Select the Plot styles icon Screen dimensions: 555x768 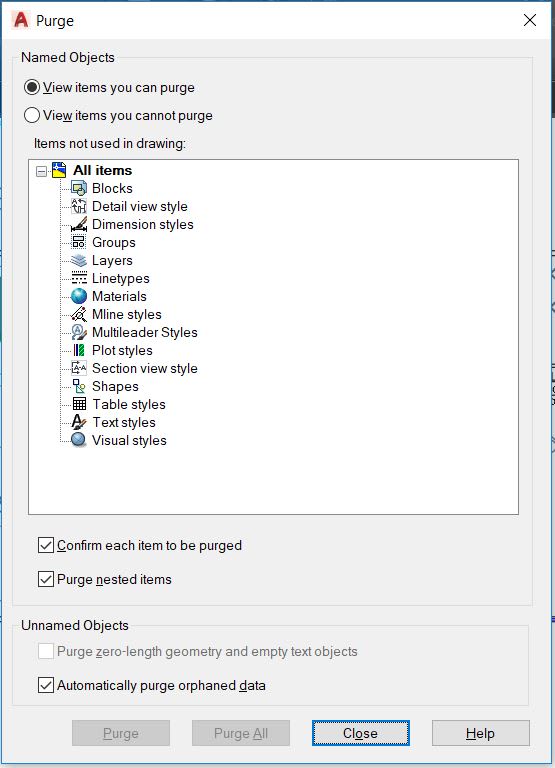click(79, 350)
